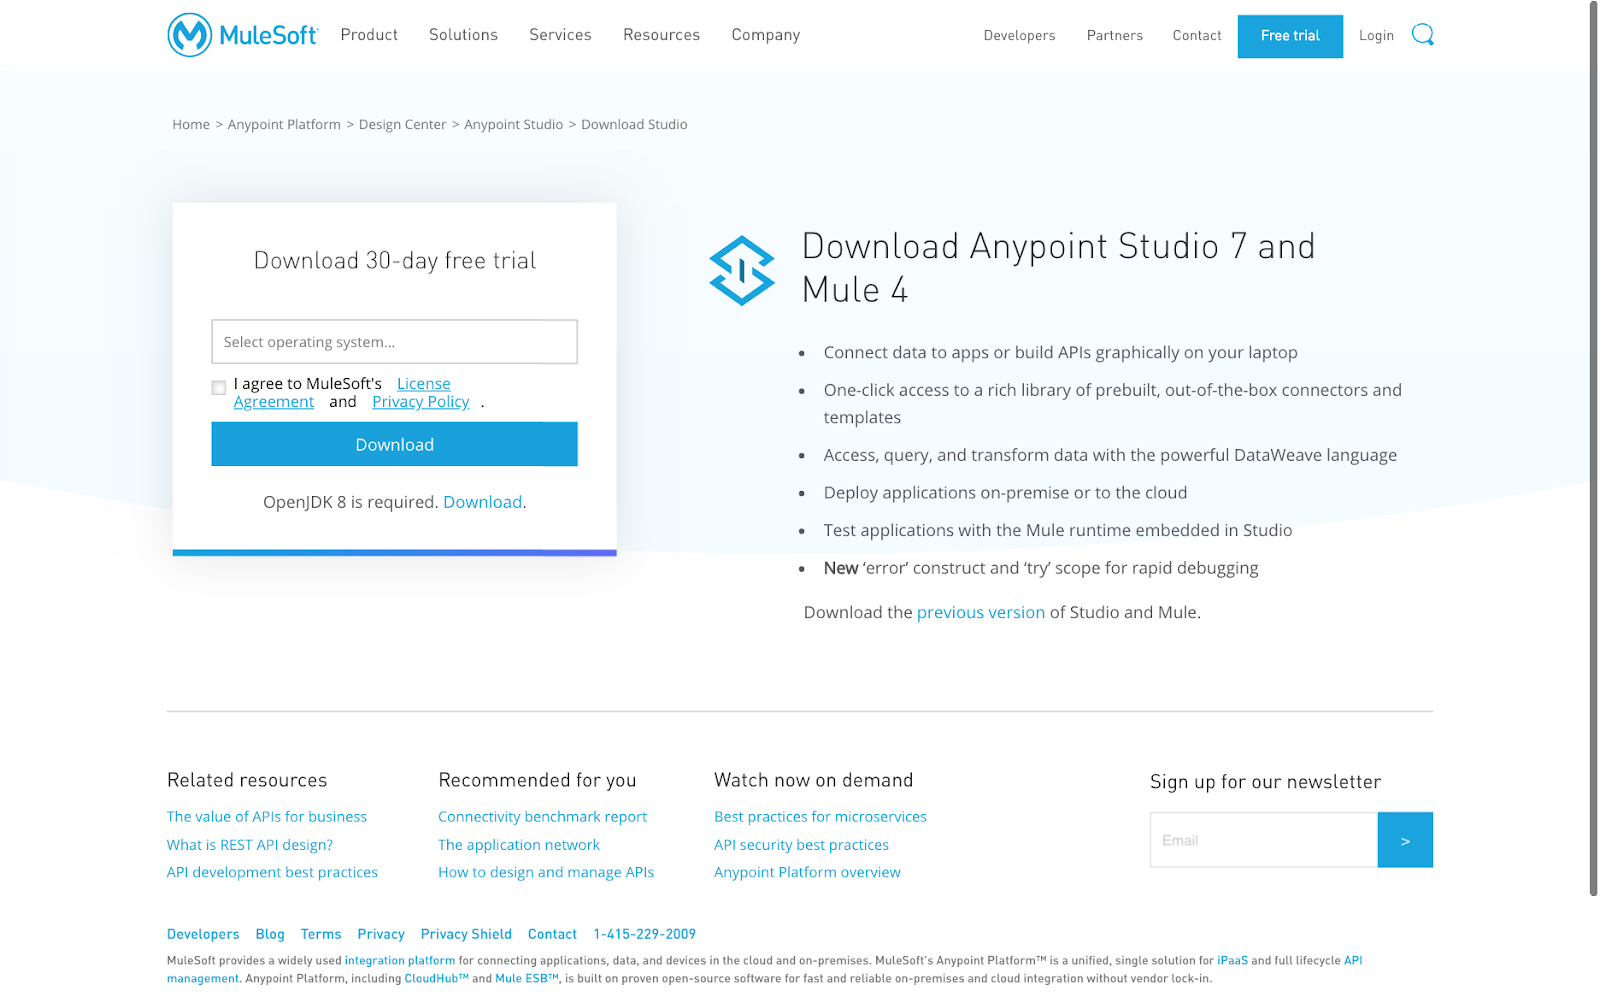This screenshot has width=1600, height=997.
Task: Click 'Watch now on demand' heading
Action: 814,780
